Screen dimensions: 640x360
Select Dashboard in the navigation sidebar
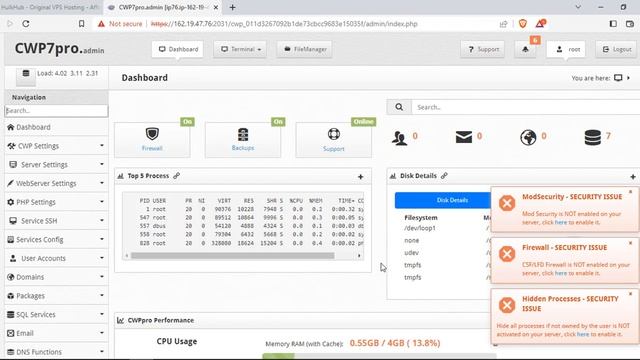click(x=56, y=127)
